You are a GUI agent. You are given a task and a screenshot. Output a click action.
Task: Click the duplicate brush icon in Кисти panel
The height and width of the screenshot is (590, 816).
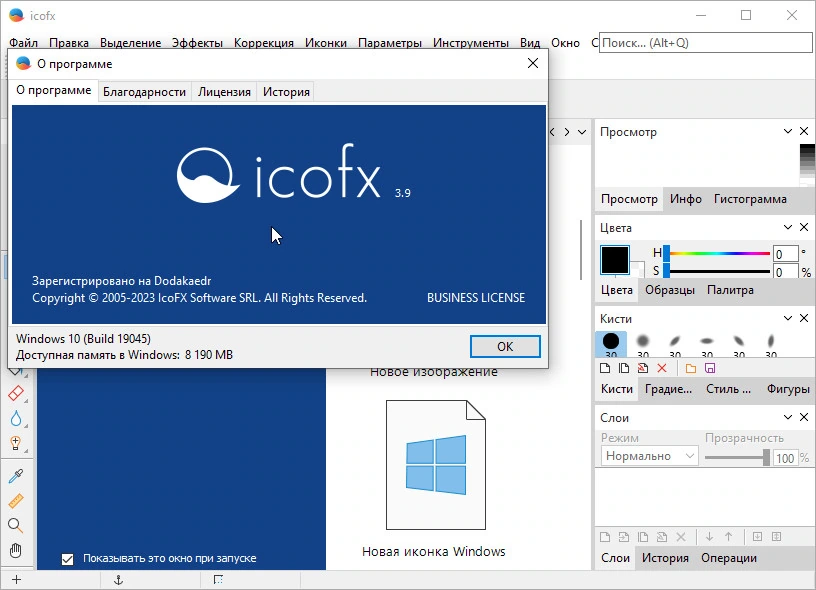623,368
